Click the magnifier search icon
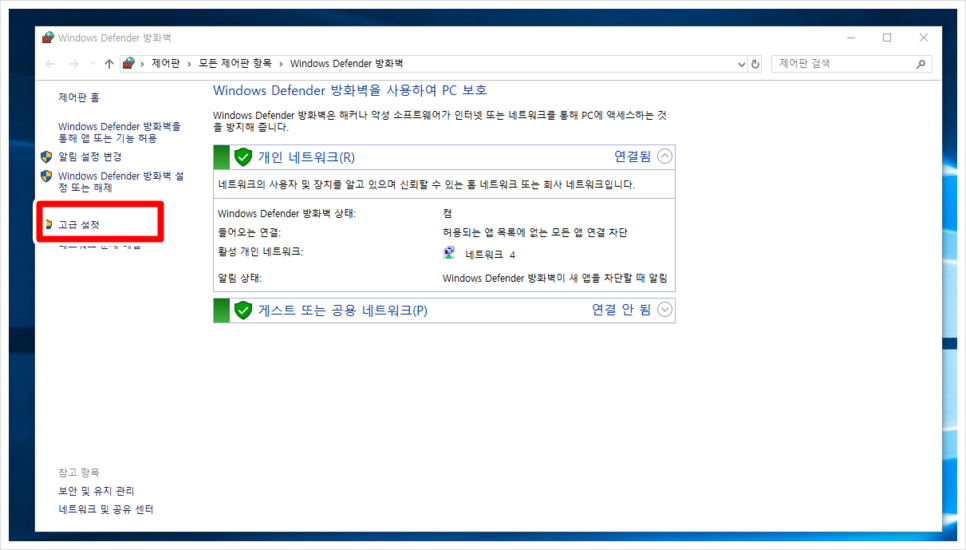966x550 pixels. pyautogui.click(x=920, y=63)
